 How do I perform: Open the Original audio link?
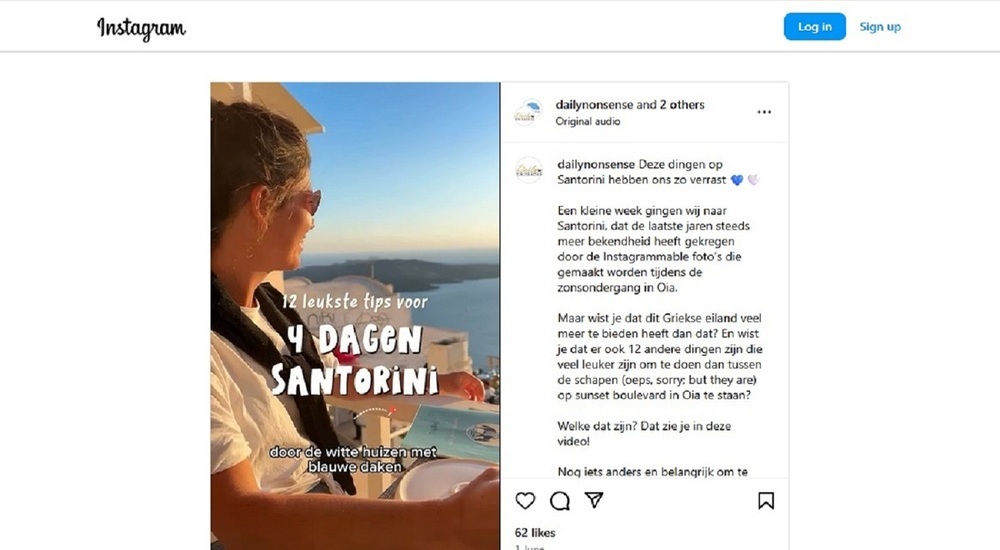[x=587, y=121]
